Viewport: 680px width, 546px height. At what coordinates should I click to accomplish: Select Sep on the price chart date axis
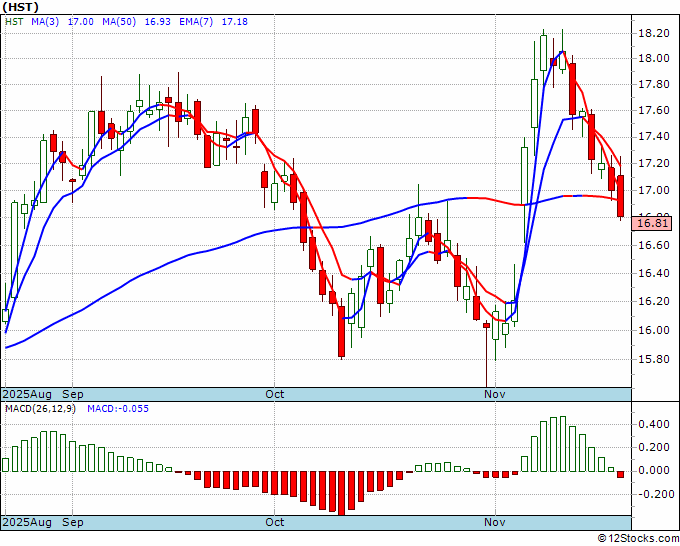coord(73,395)
